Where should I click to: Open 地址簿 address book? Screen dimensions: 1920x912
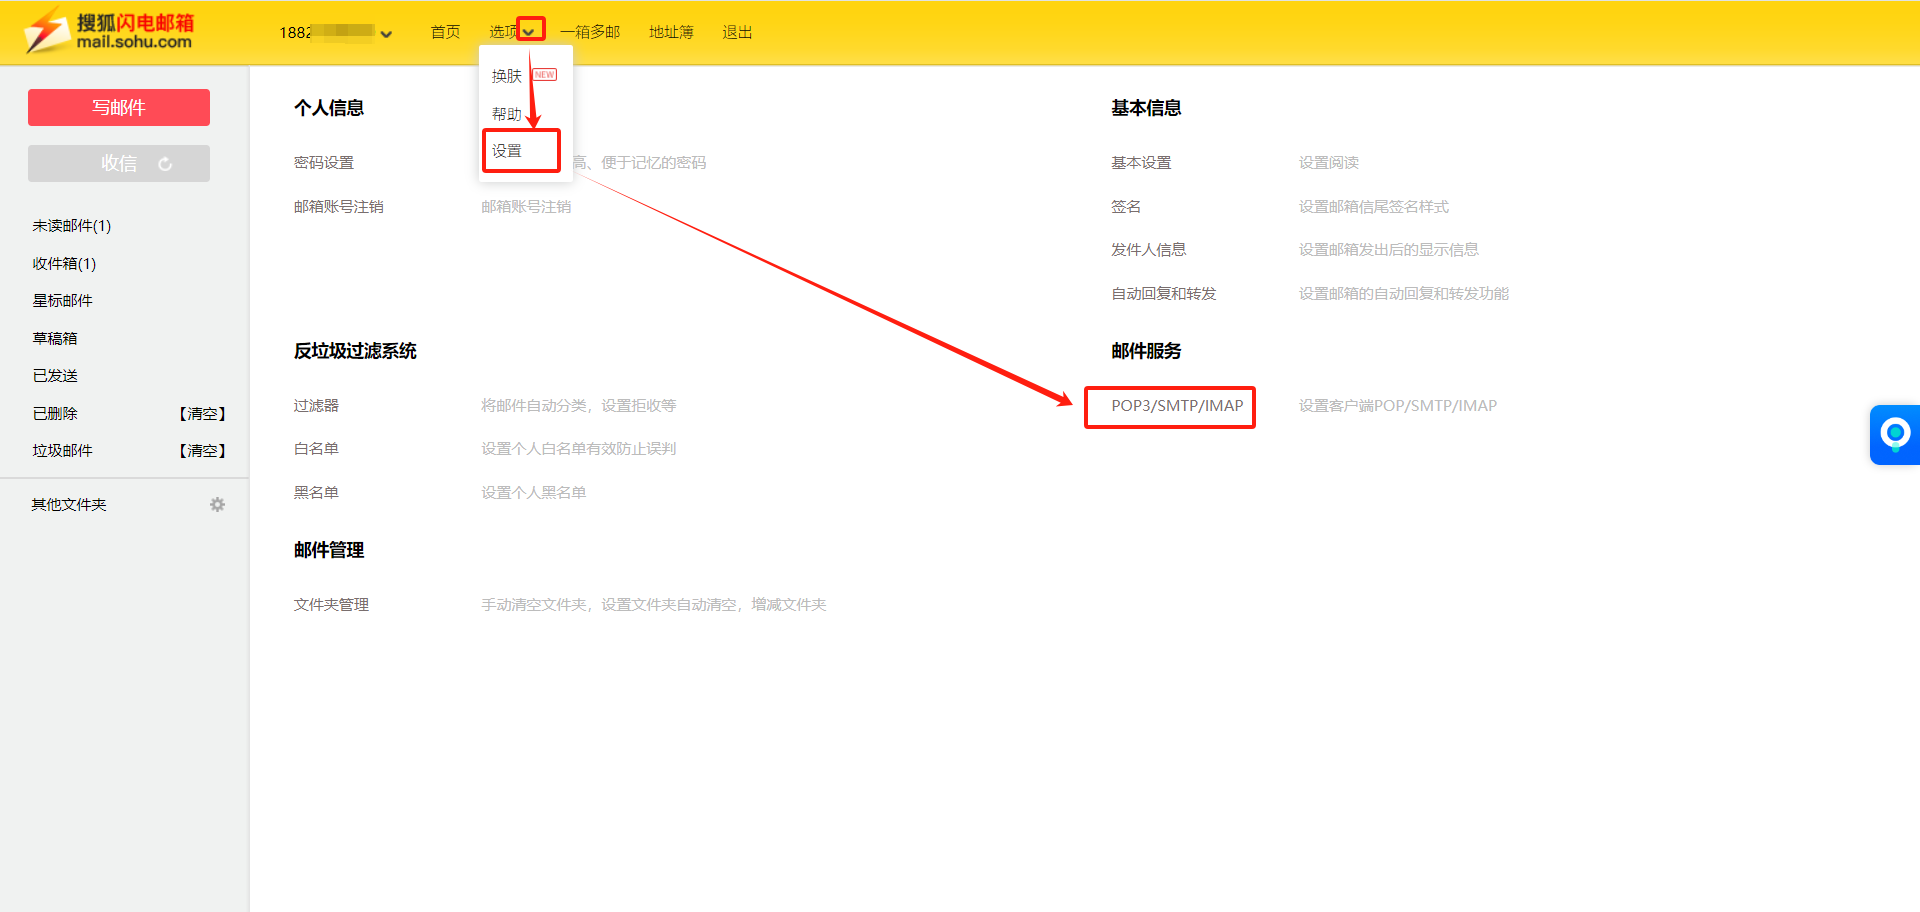[671, 32]
